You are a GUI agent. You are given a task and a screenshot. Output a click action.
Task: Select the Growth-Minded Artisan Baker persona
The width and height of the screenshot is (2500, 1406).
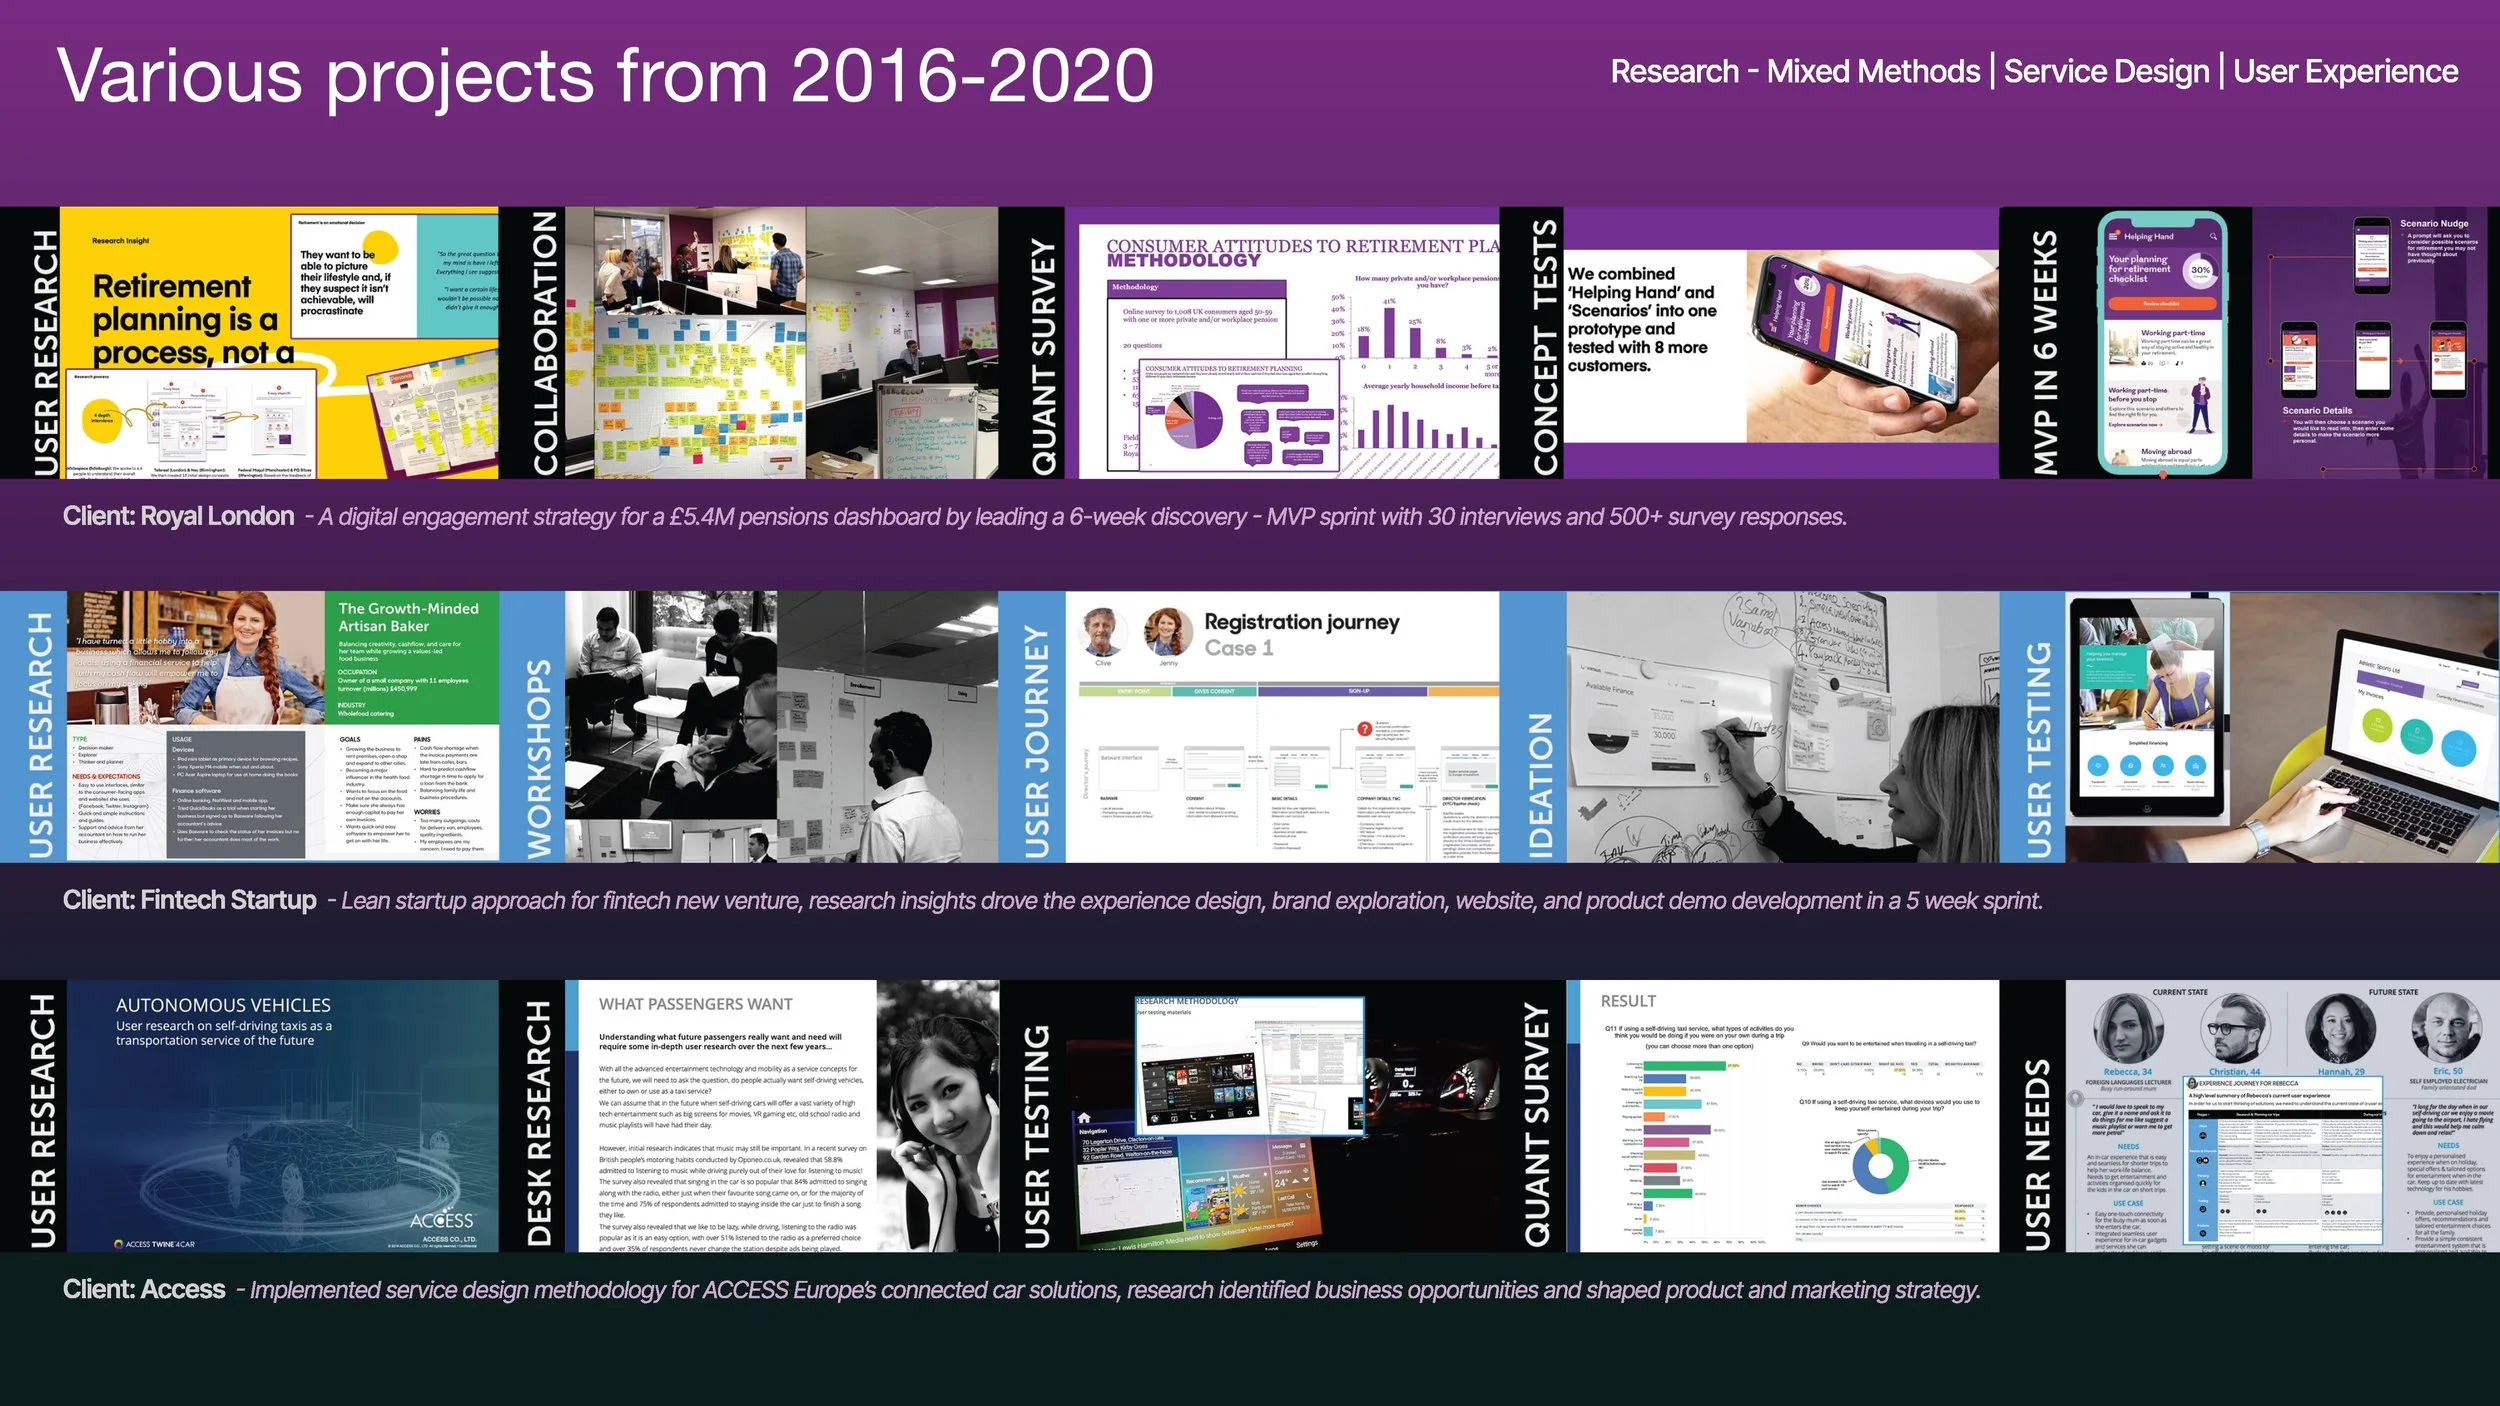click(283, 726)
